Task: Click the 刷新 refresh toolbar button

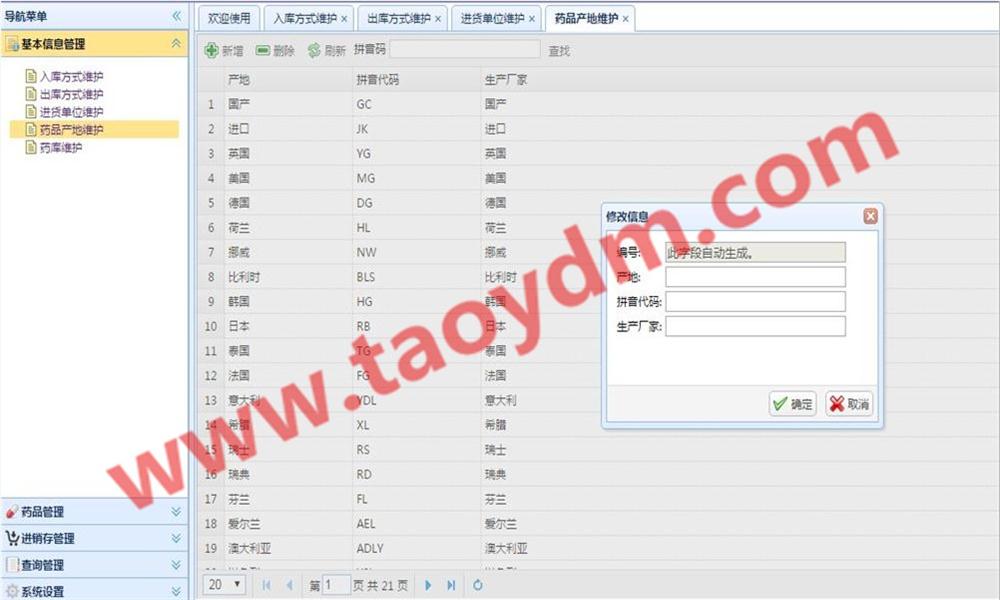Action: tap(326, 50)
